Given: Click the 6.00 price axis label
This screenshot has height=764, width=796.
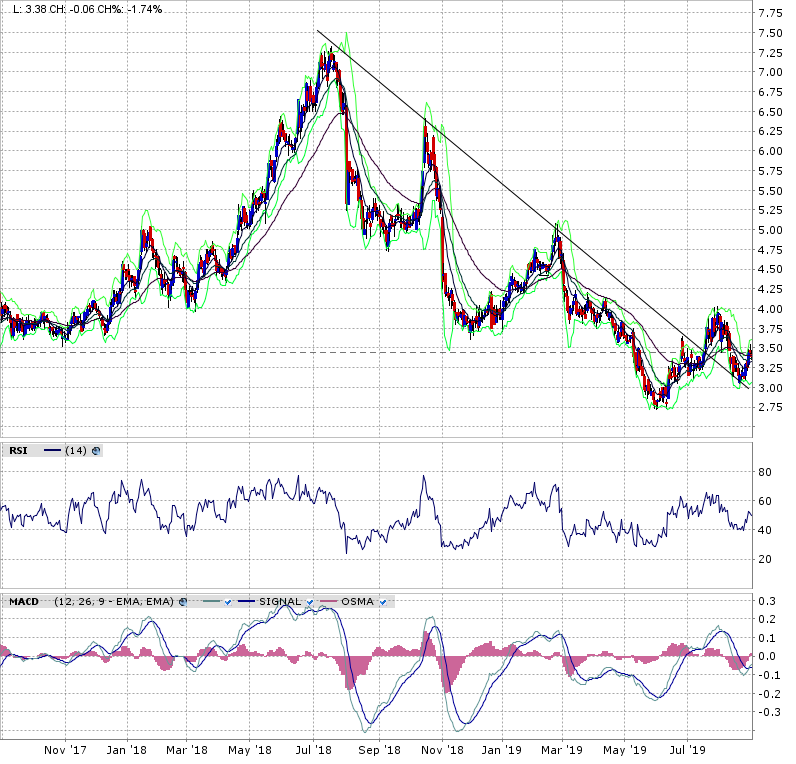Looking at the screenshot, I should 770,151.
